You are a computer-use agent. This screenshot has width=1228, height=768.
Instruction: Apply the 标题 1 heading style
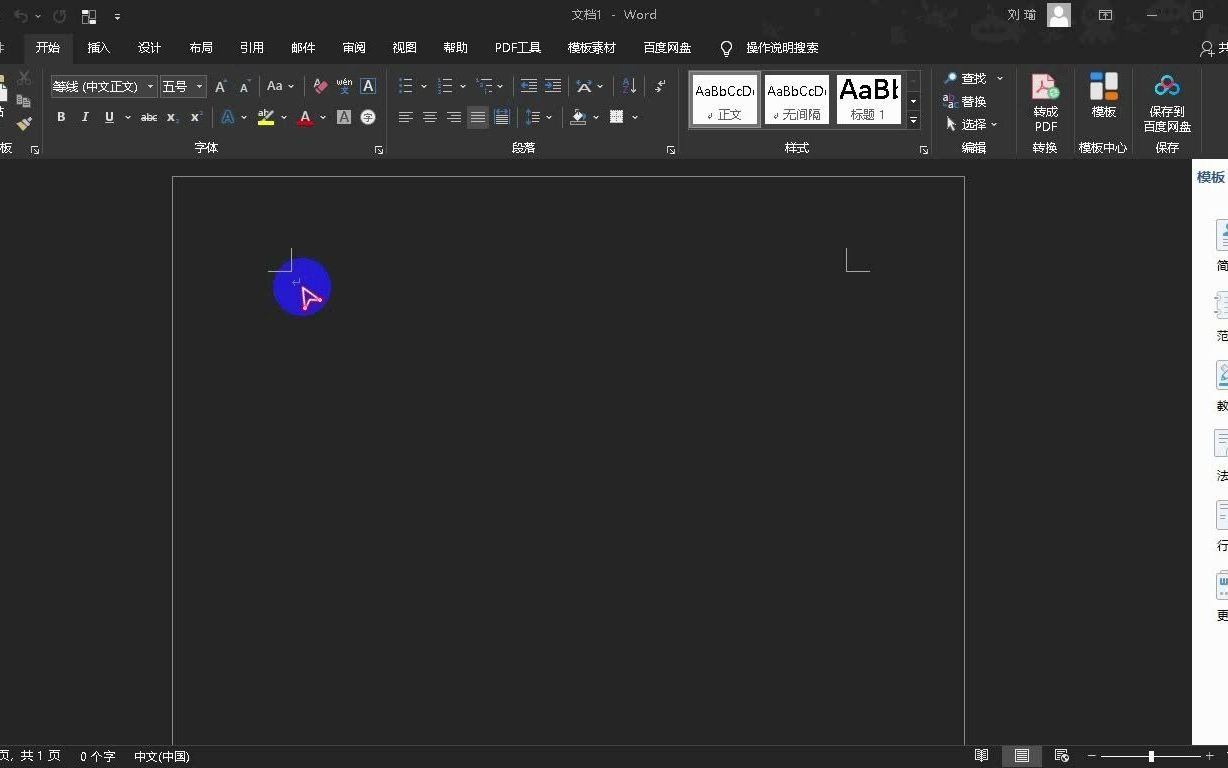point(868,99)
